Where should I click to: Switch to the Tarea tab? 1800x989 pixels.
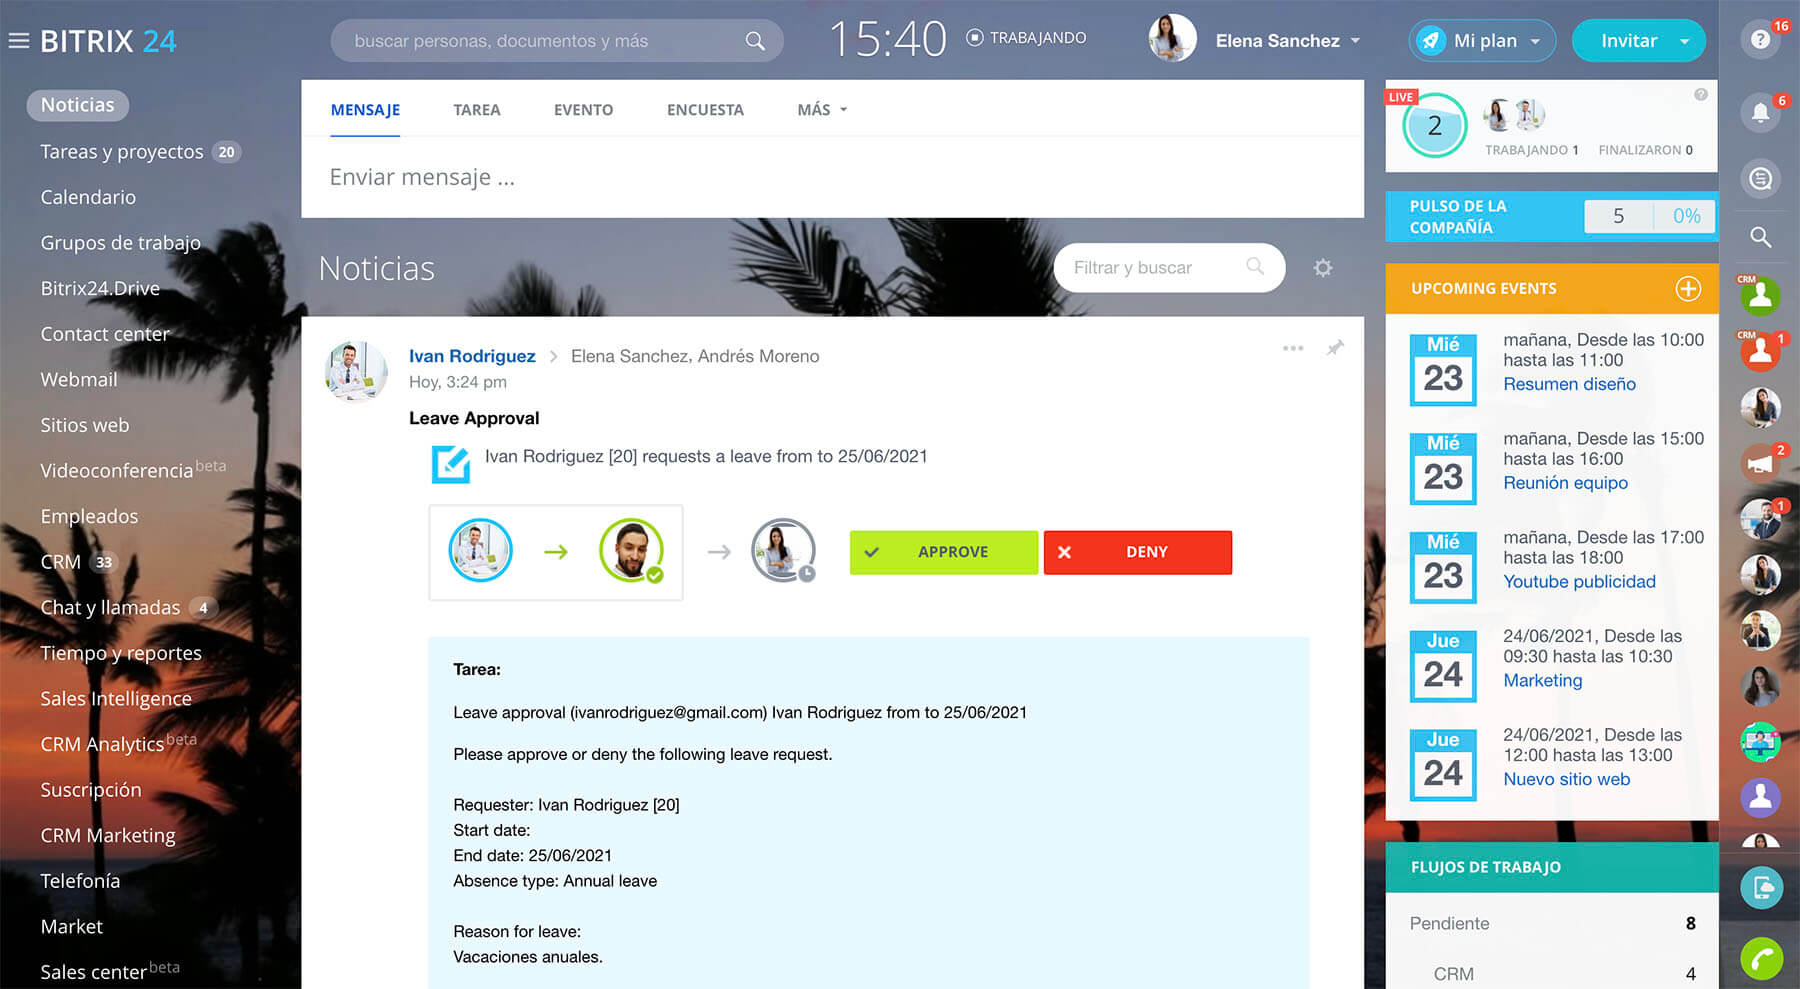pyautogui.click(x=476, y=110)
